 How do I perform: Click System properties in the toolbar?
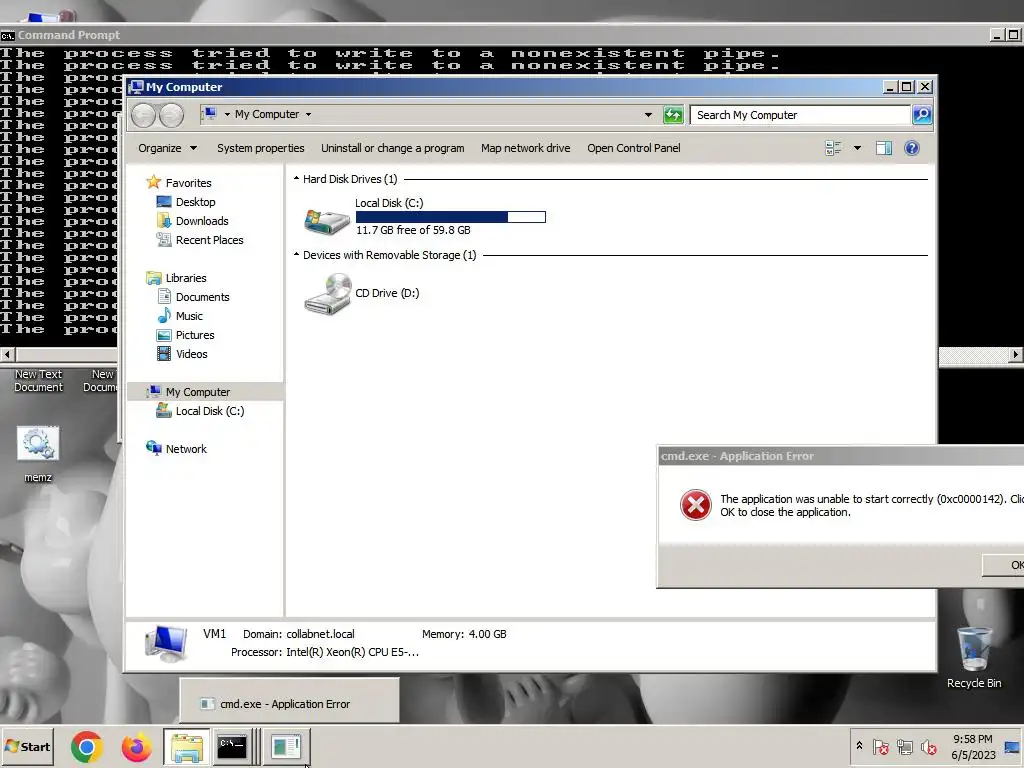(x=261, y=148)
